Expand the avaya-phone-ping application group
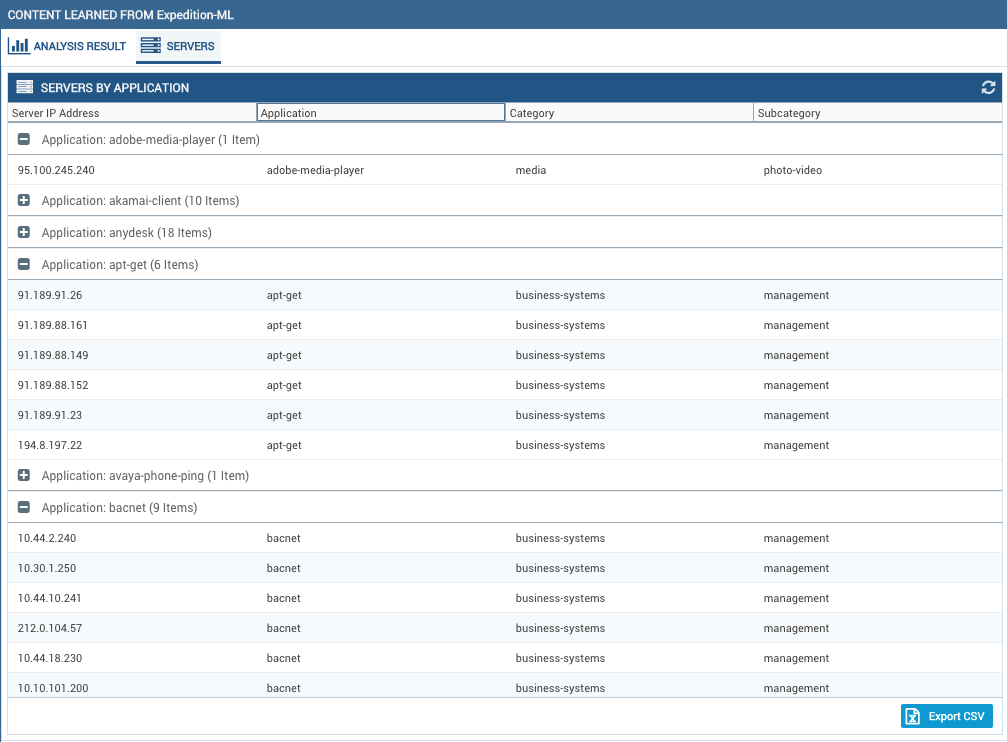1007x742 pixels. click(24, 475)
